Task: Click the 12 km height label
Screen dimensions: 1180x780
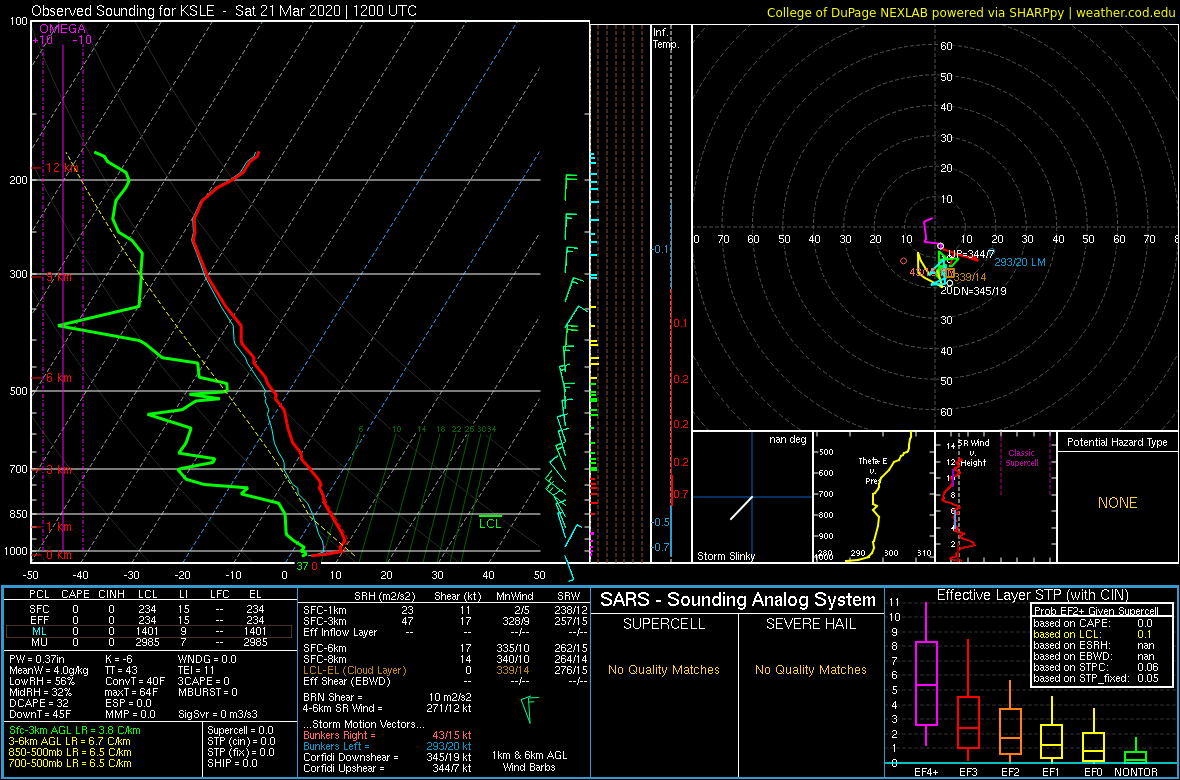Action: (58, 168)
